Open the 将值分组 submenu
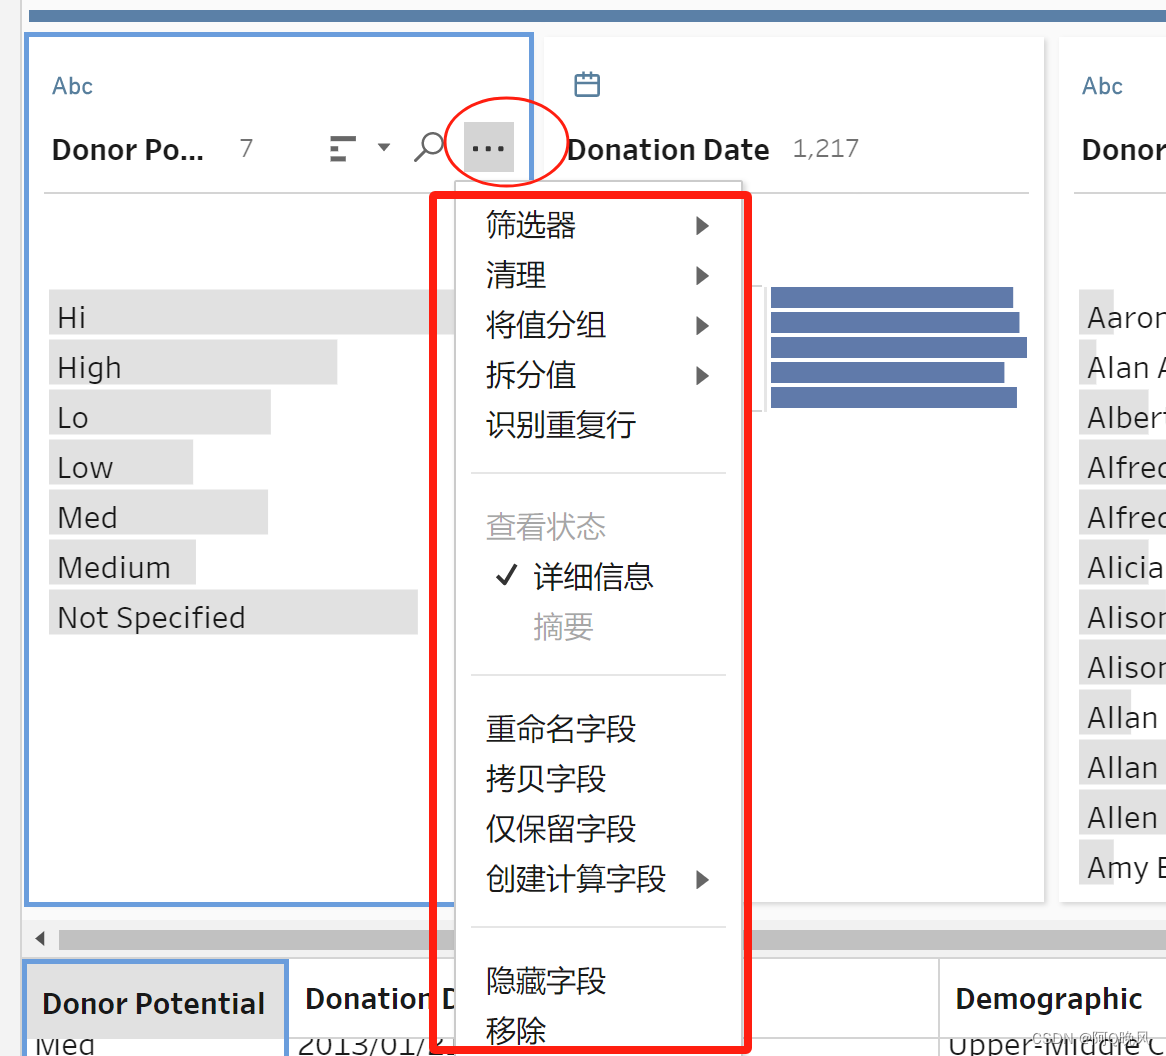The width and height of the screenshot is (1166, 1056). pos(598,325)
